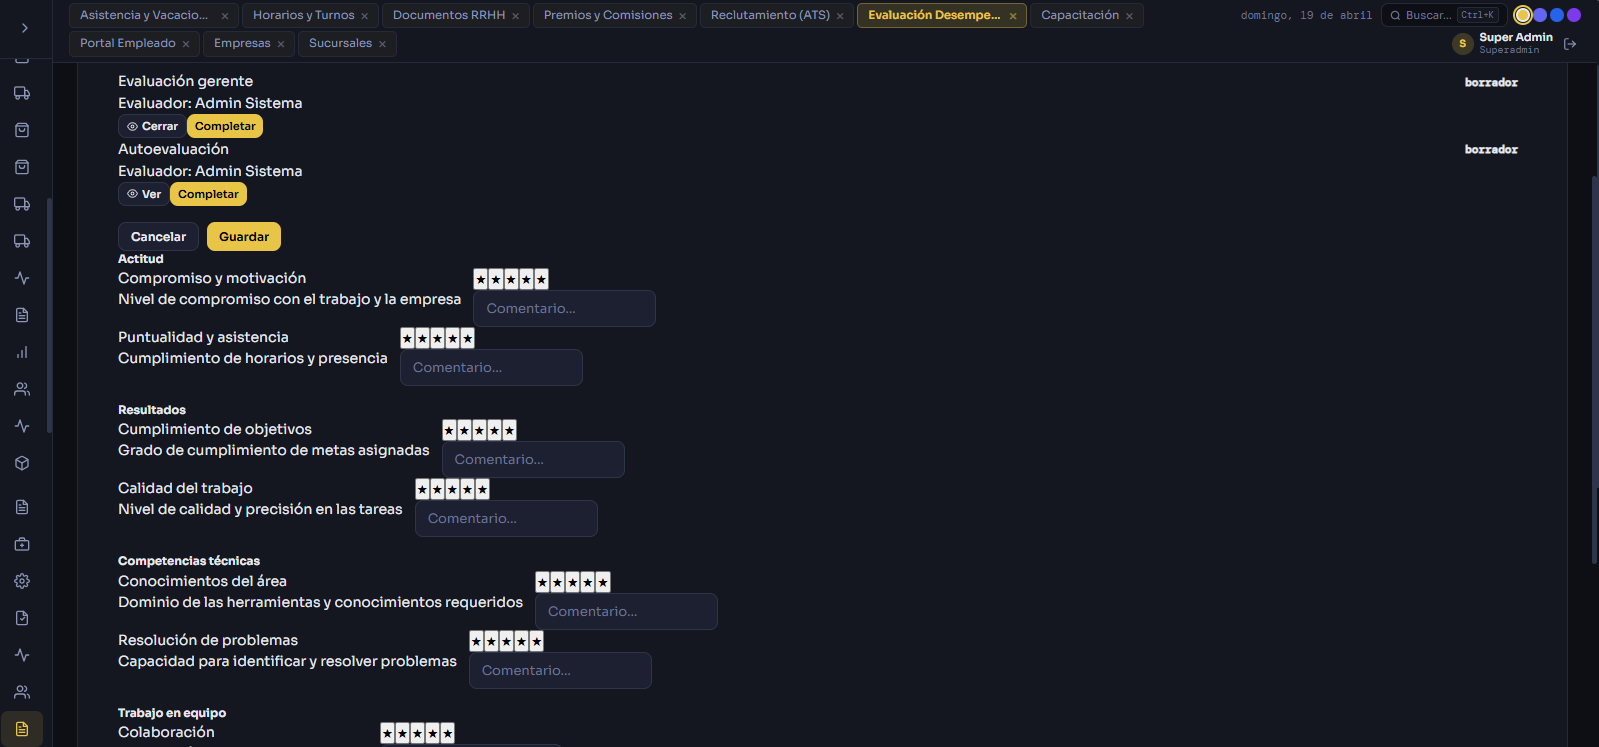Click the logout icon beside Super Admin
Image resolution: width=1599 pixels, height=747 pixels.
[x=1570, y=44]
